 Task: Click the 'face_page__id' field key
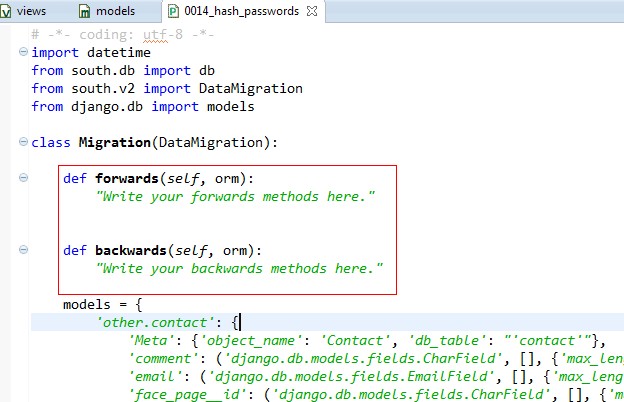187,395
